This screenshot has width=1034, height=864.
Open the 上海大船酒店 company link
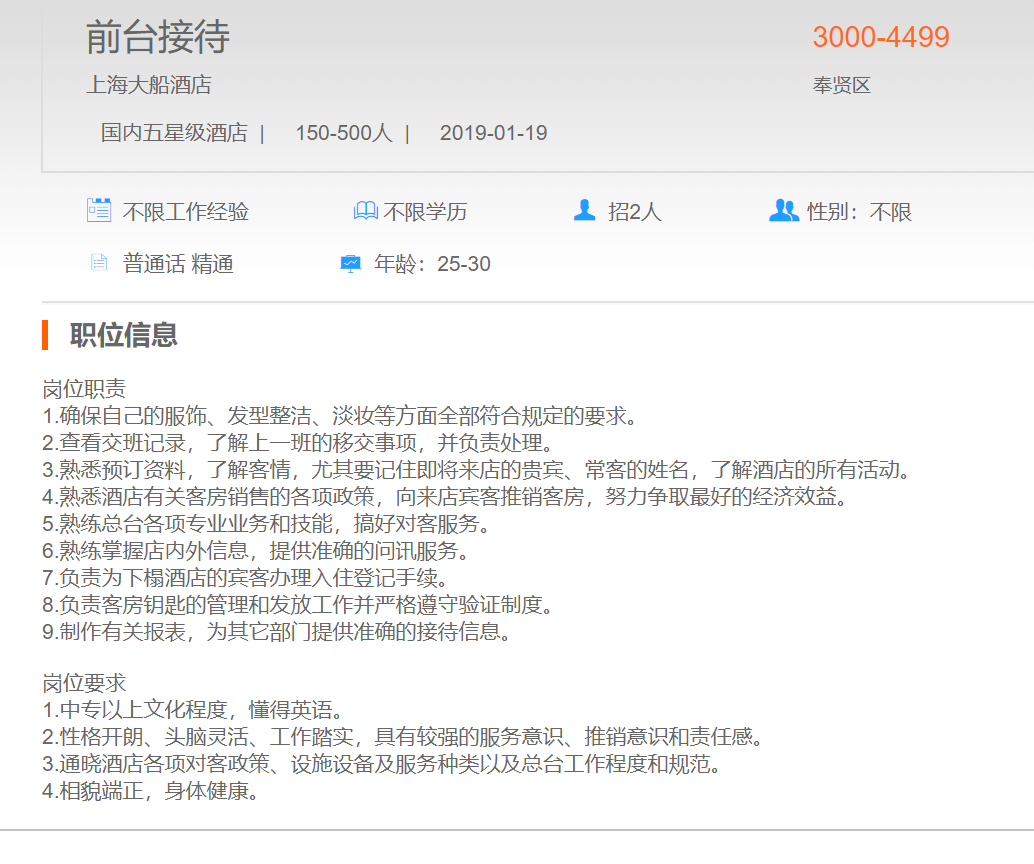point(148,85)
